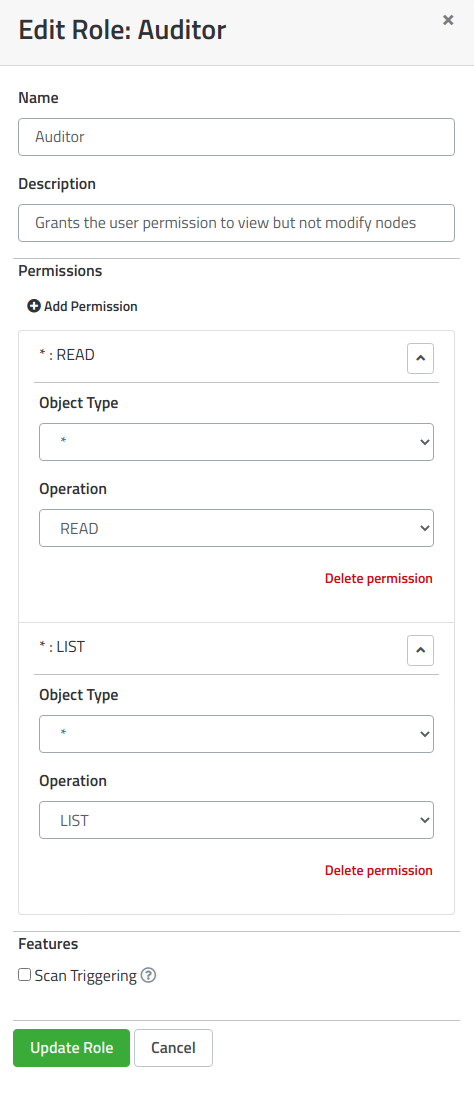Delete the * : READ permission

point(378,579)
